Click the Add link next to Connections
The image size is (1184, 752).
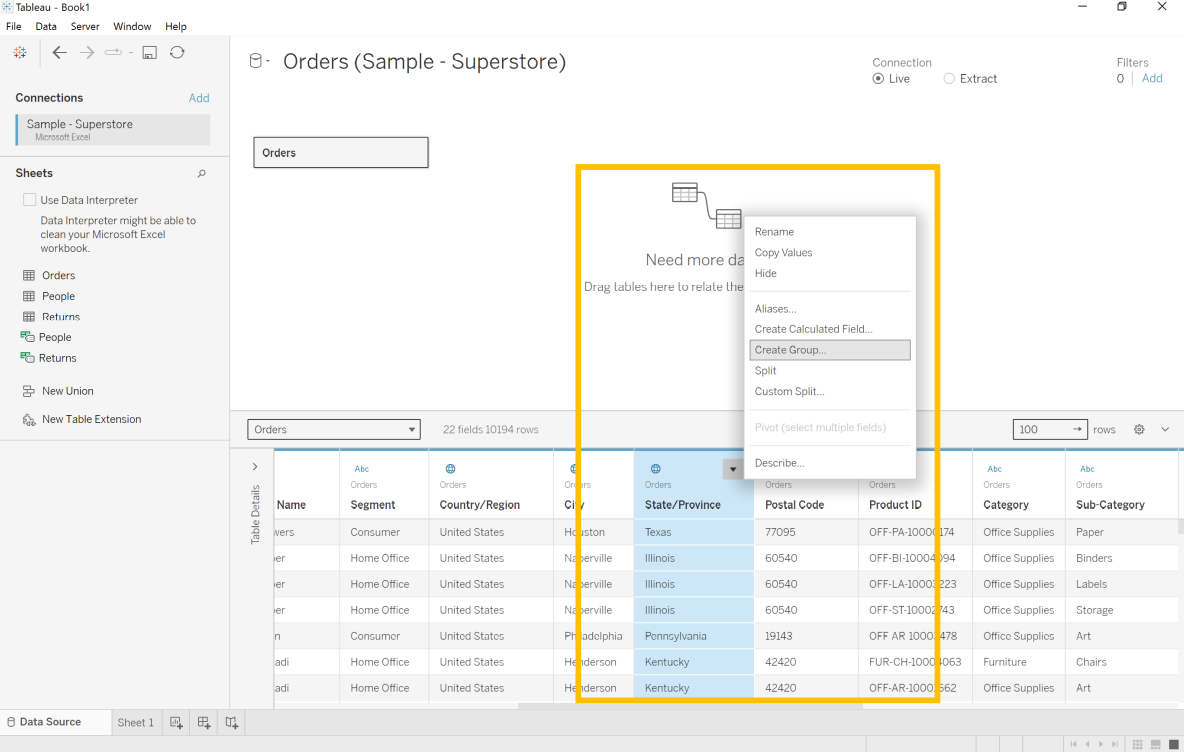(x=199, y=98)
